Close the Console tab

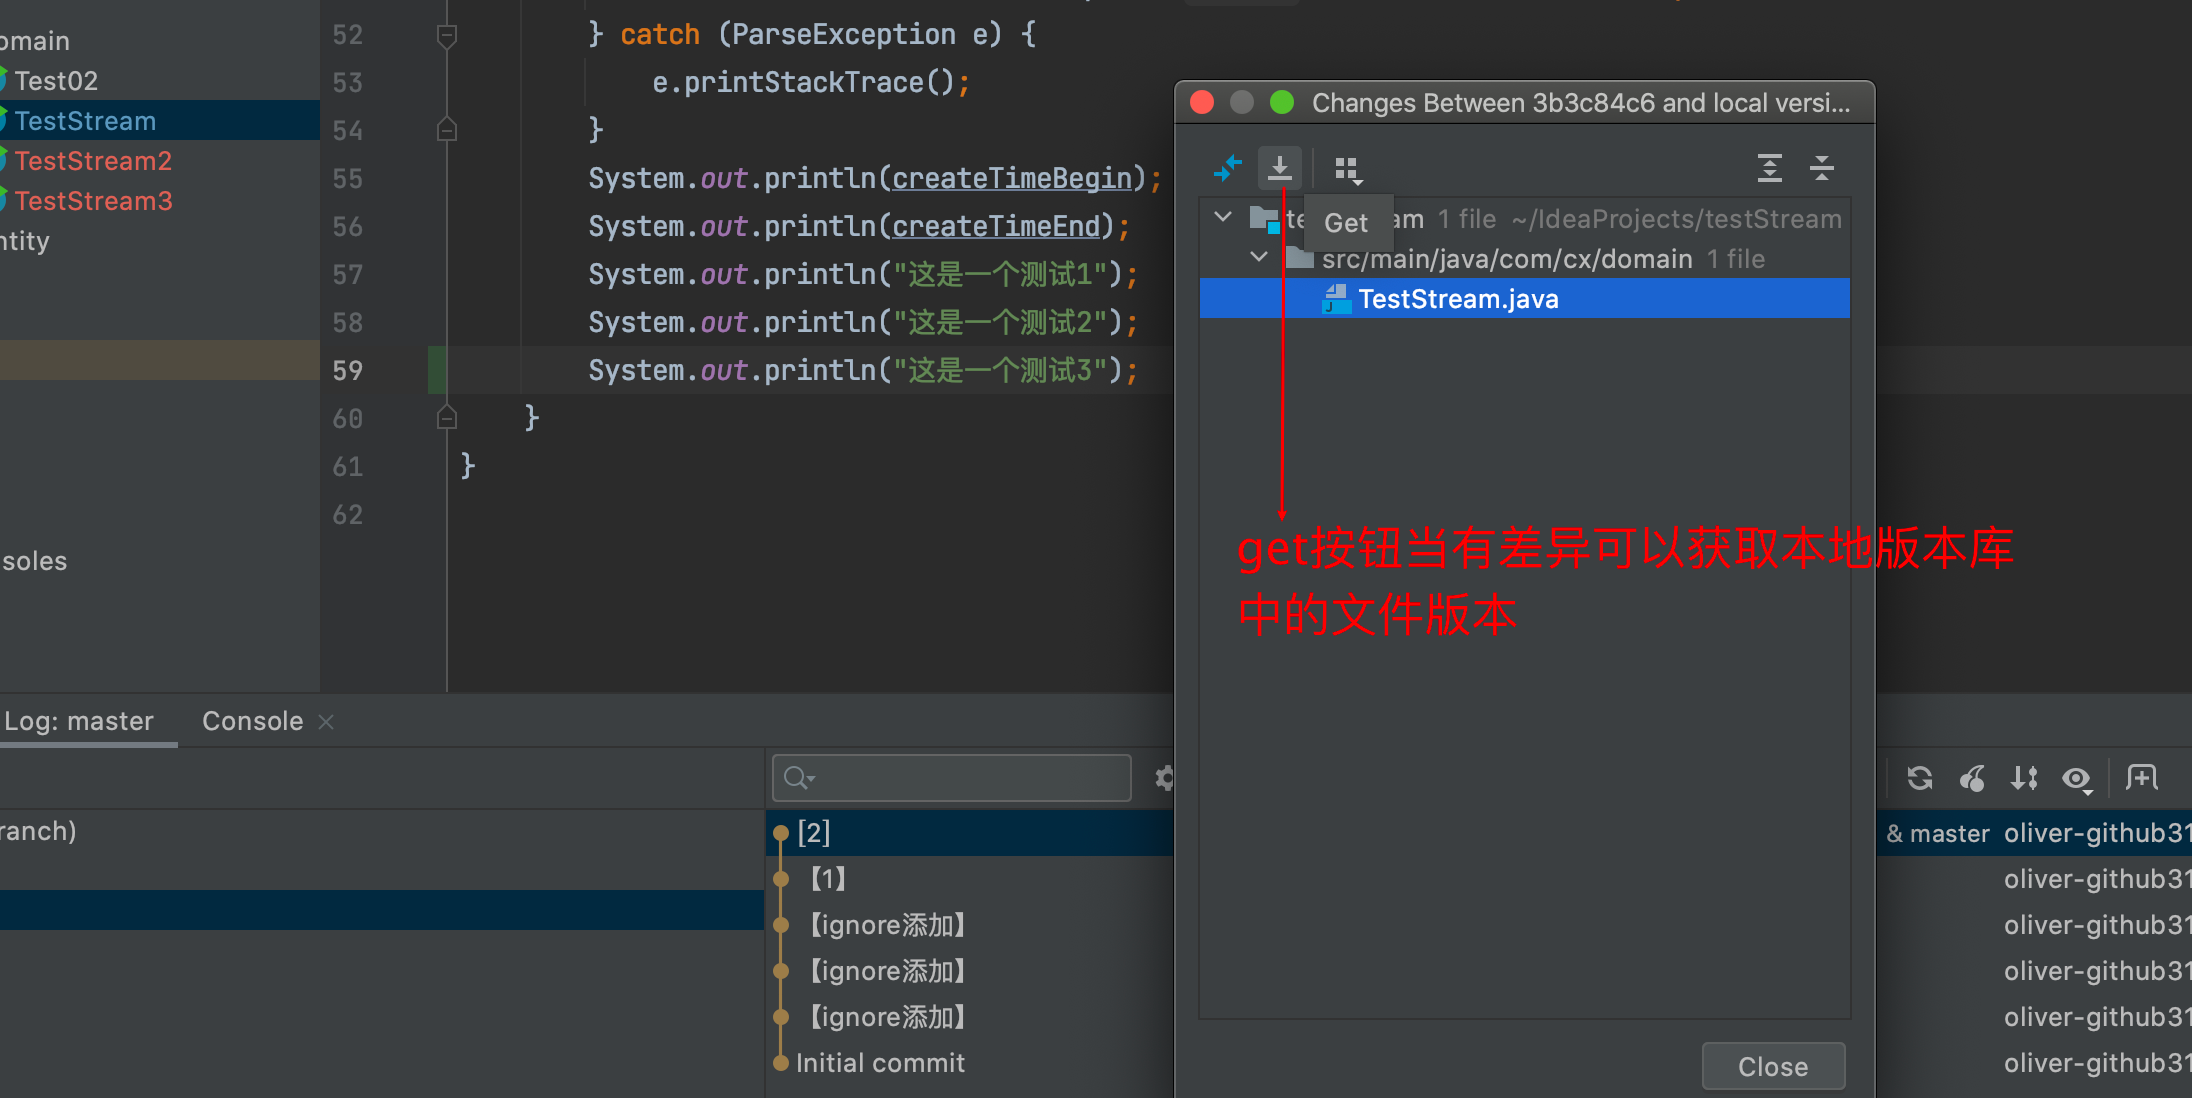pyautogui.click(x=326, y=722)
